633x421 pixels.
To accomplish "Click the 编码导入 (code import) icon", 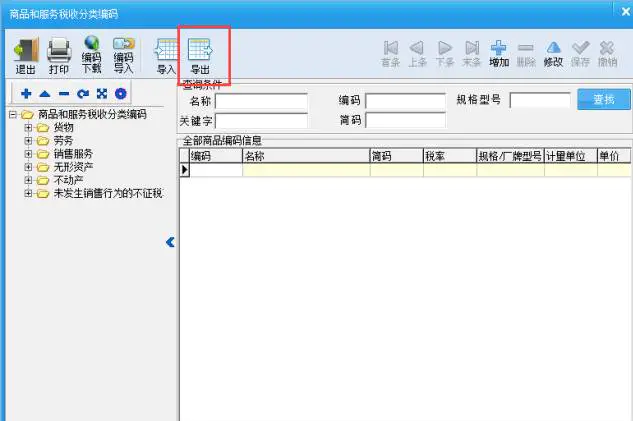I will pos(123,55).
